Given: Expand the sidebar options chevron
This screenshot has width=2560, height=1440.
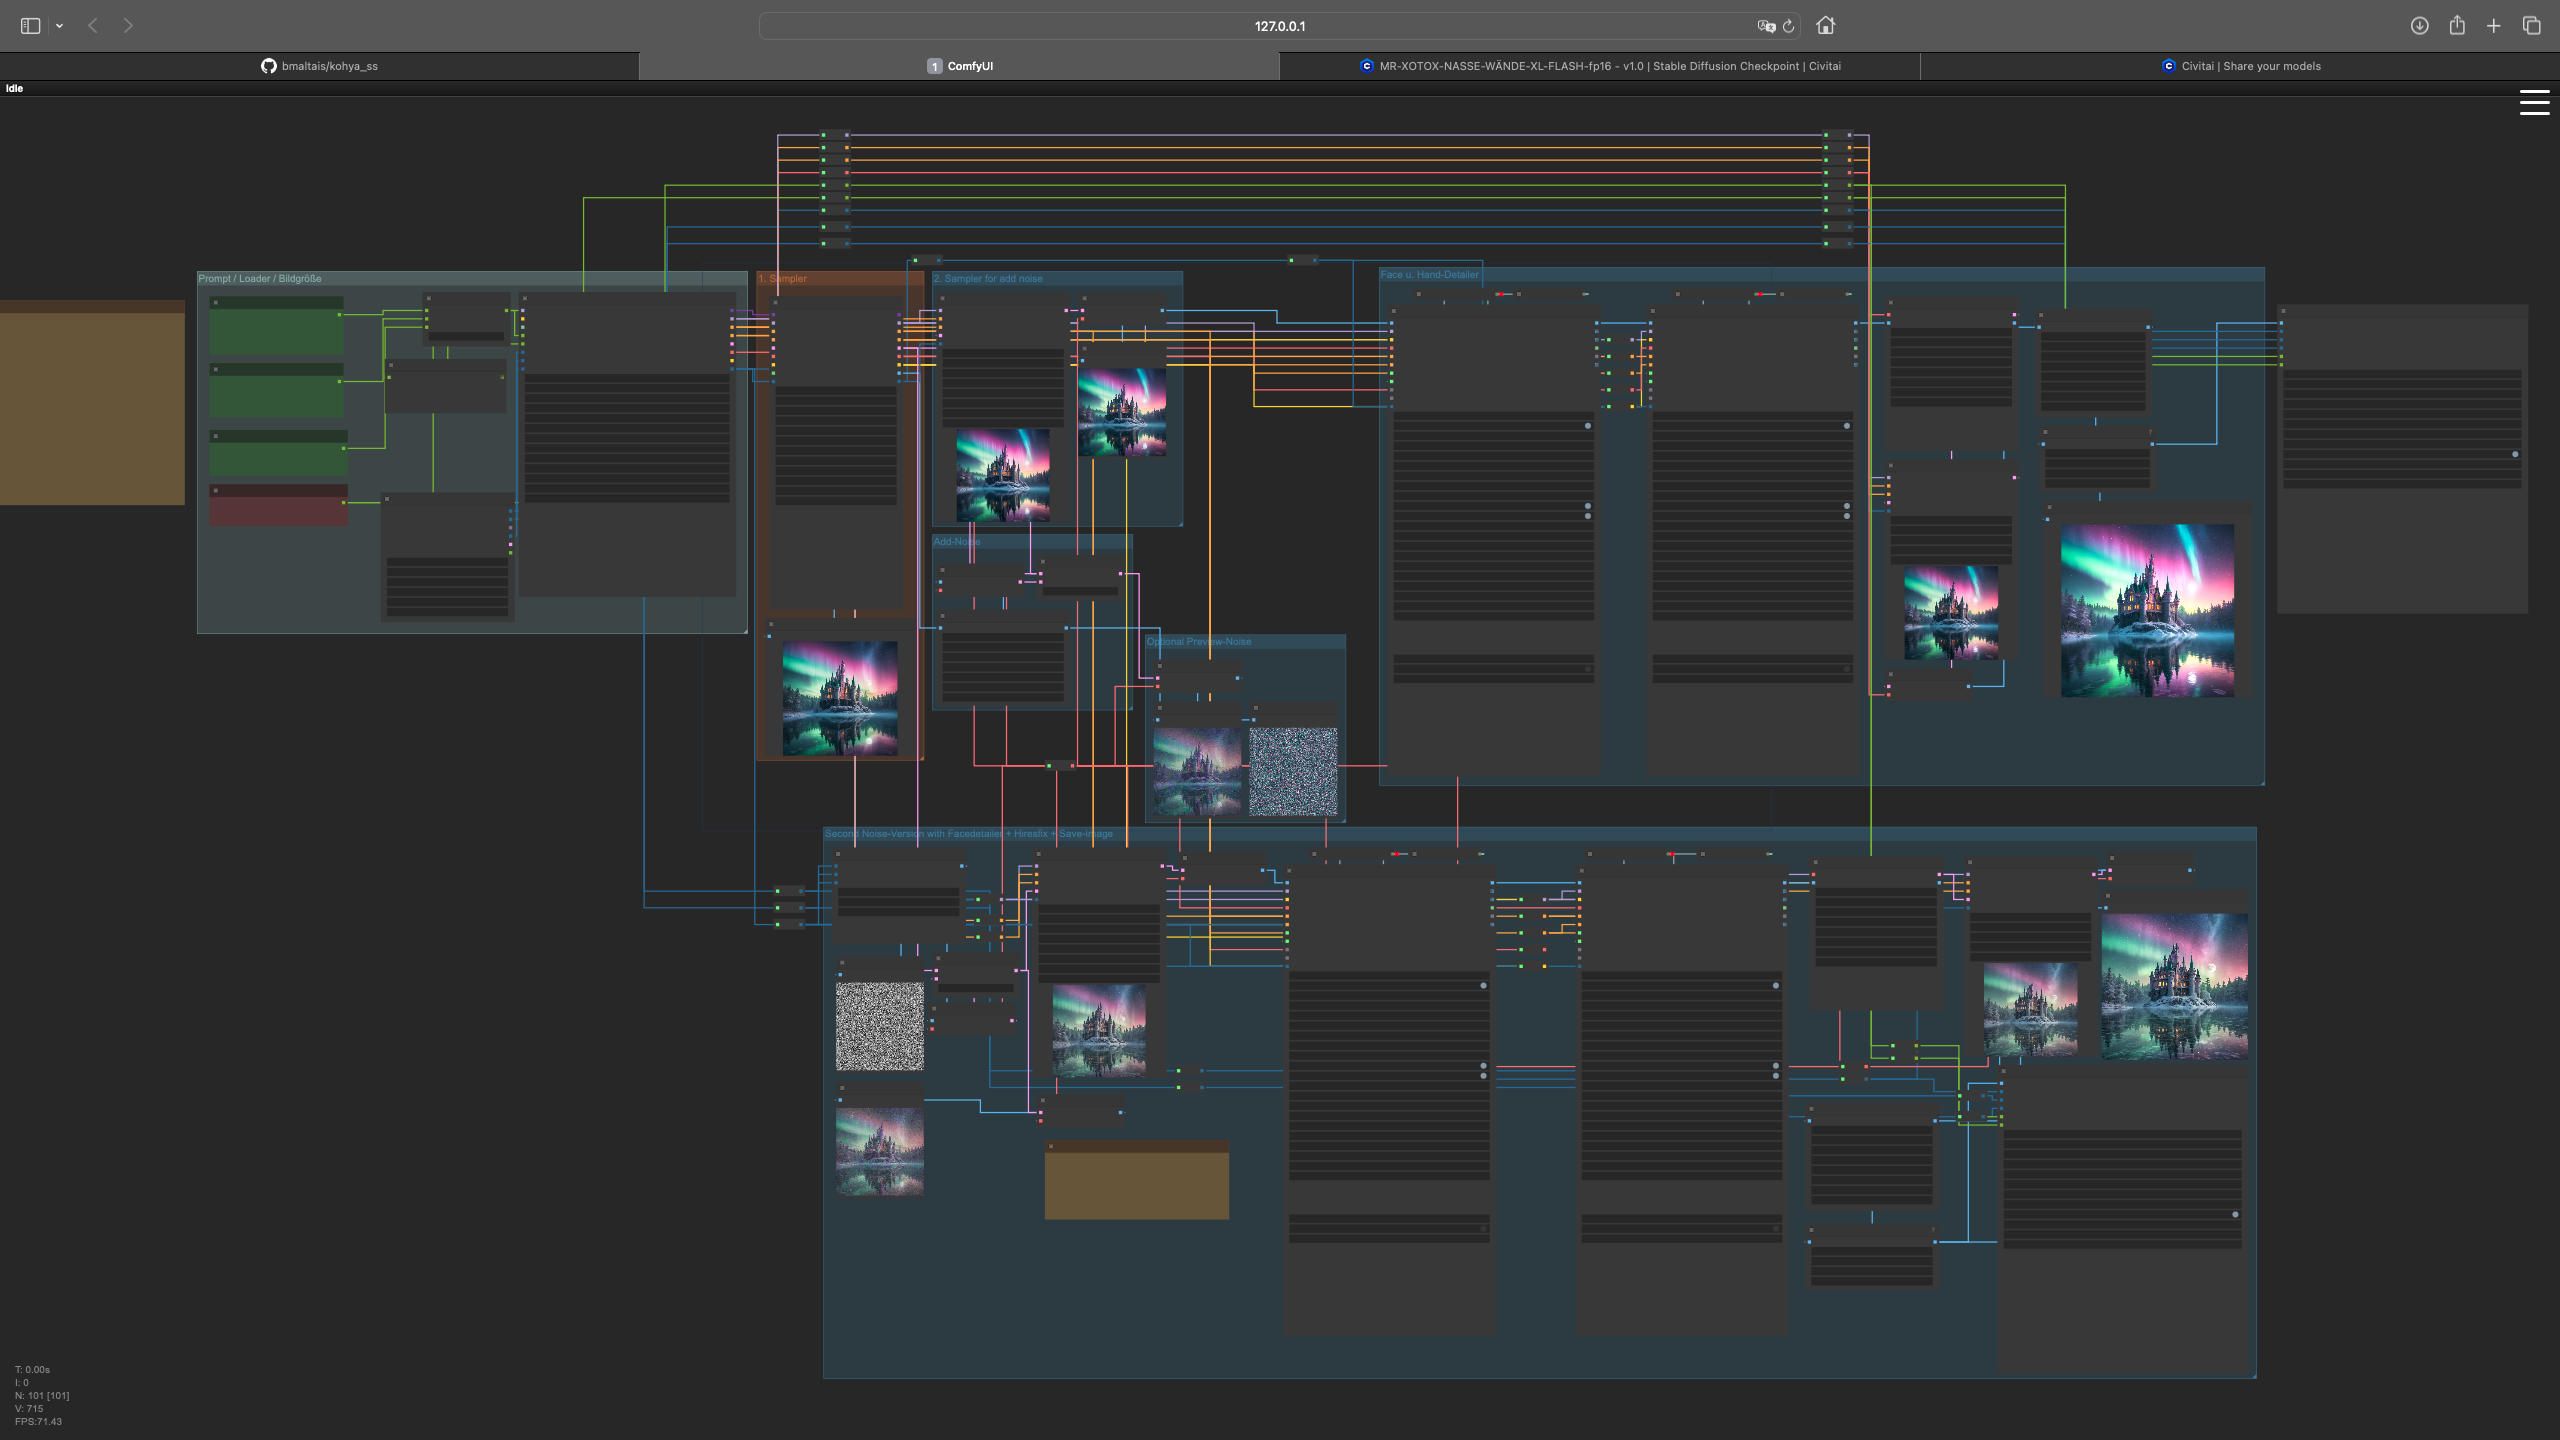Looking at the screenshot, I should click(60, 26).
